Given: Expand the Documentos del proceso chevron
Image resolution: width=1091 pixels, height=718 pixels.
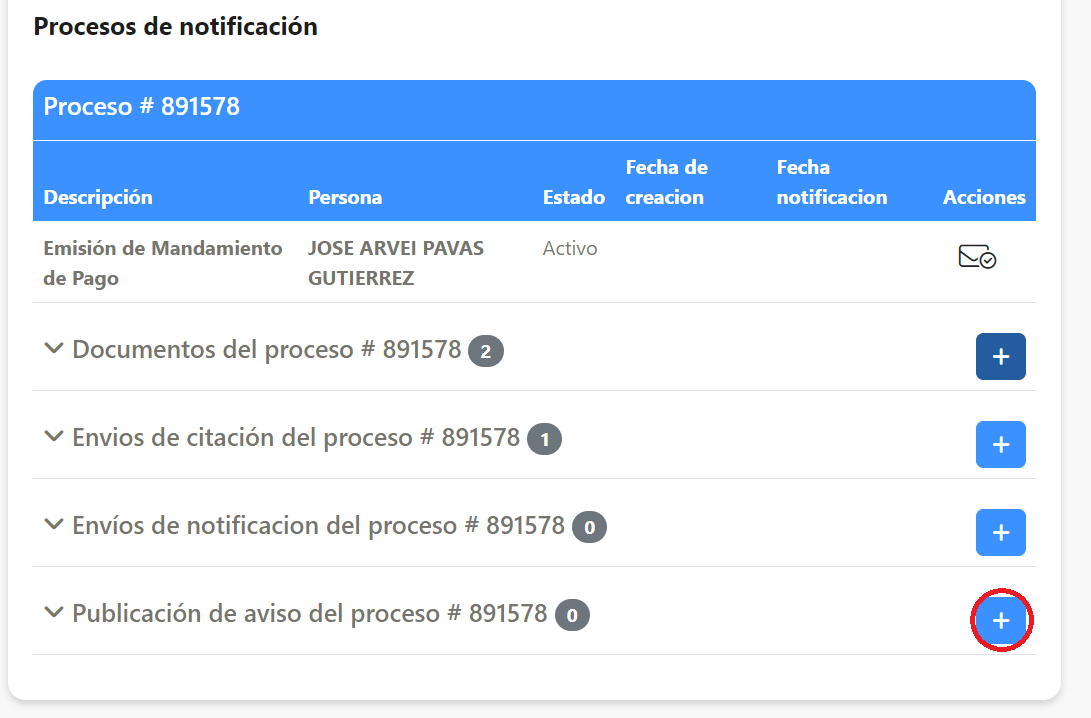Looking at the screenshot, I should [54, 348].
